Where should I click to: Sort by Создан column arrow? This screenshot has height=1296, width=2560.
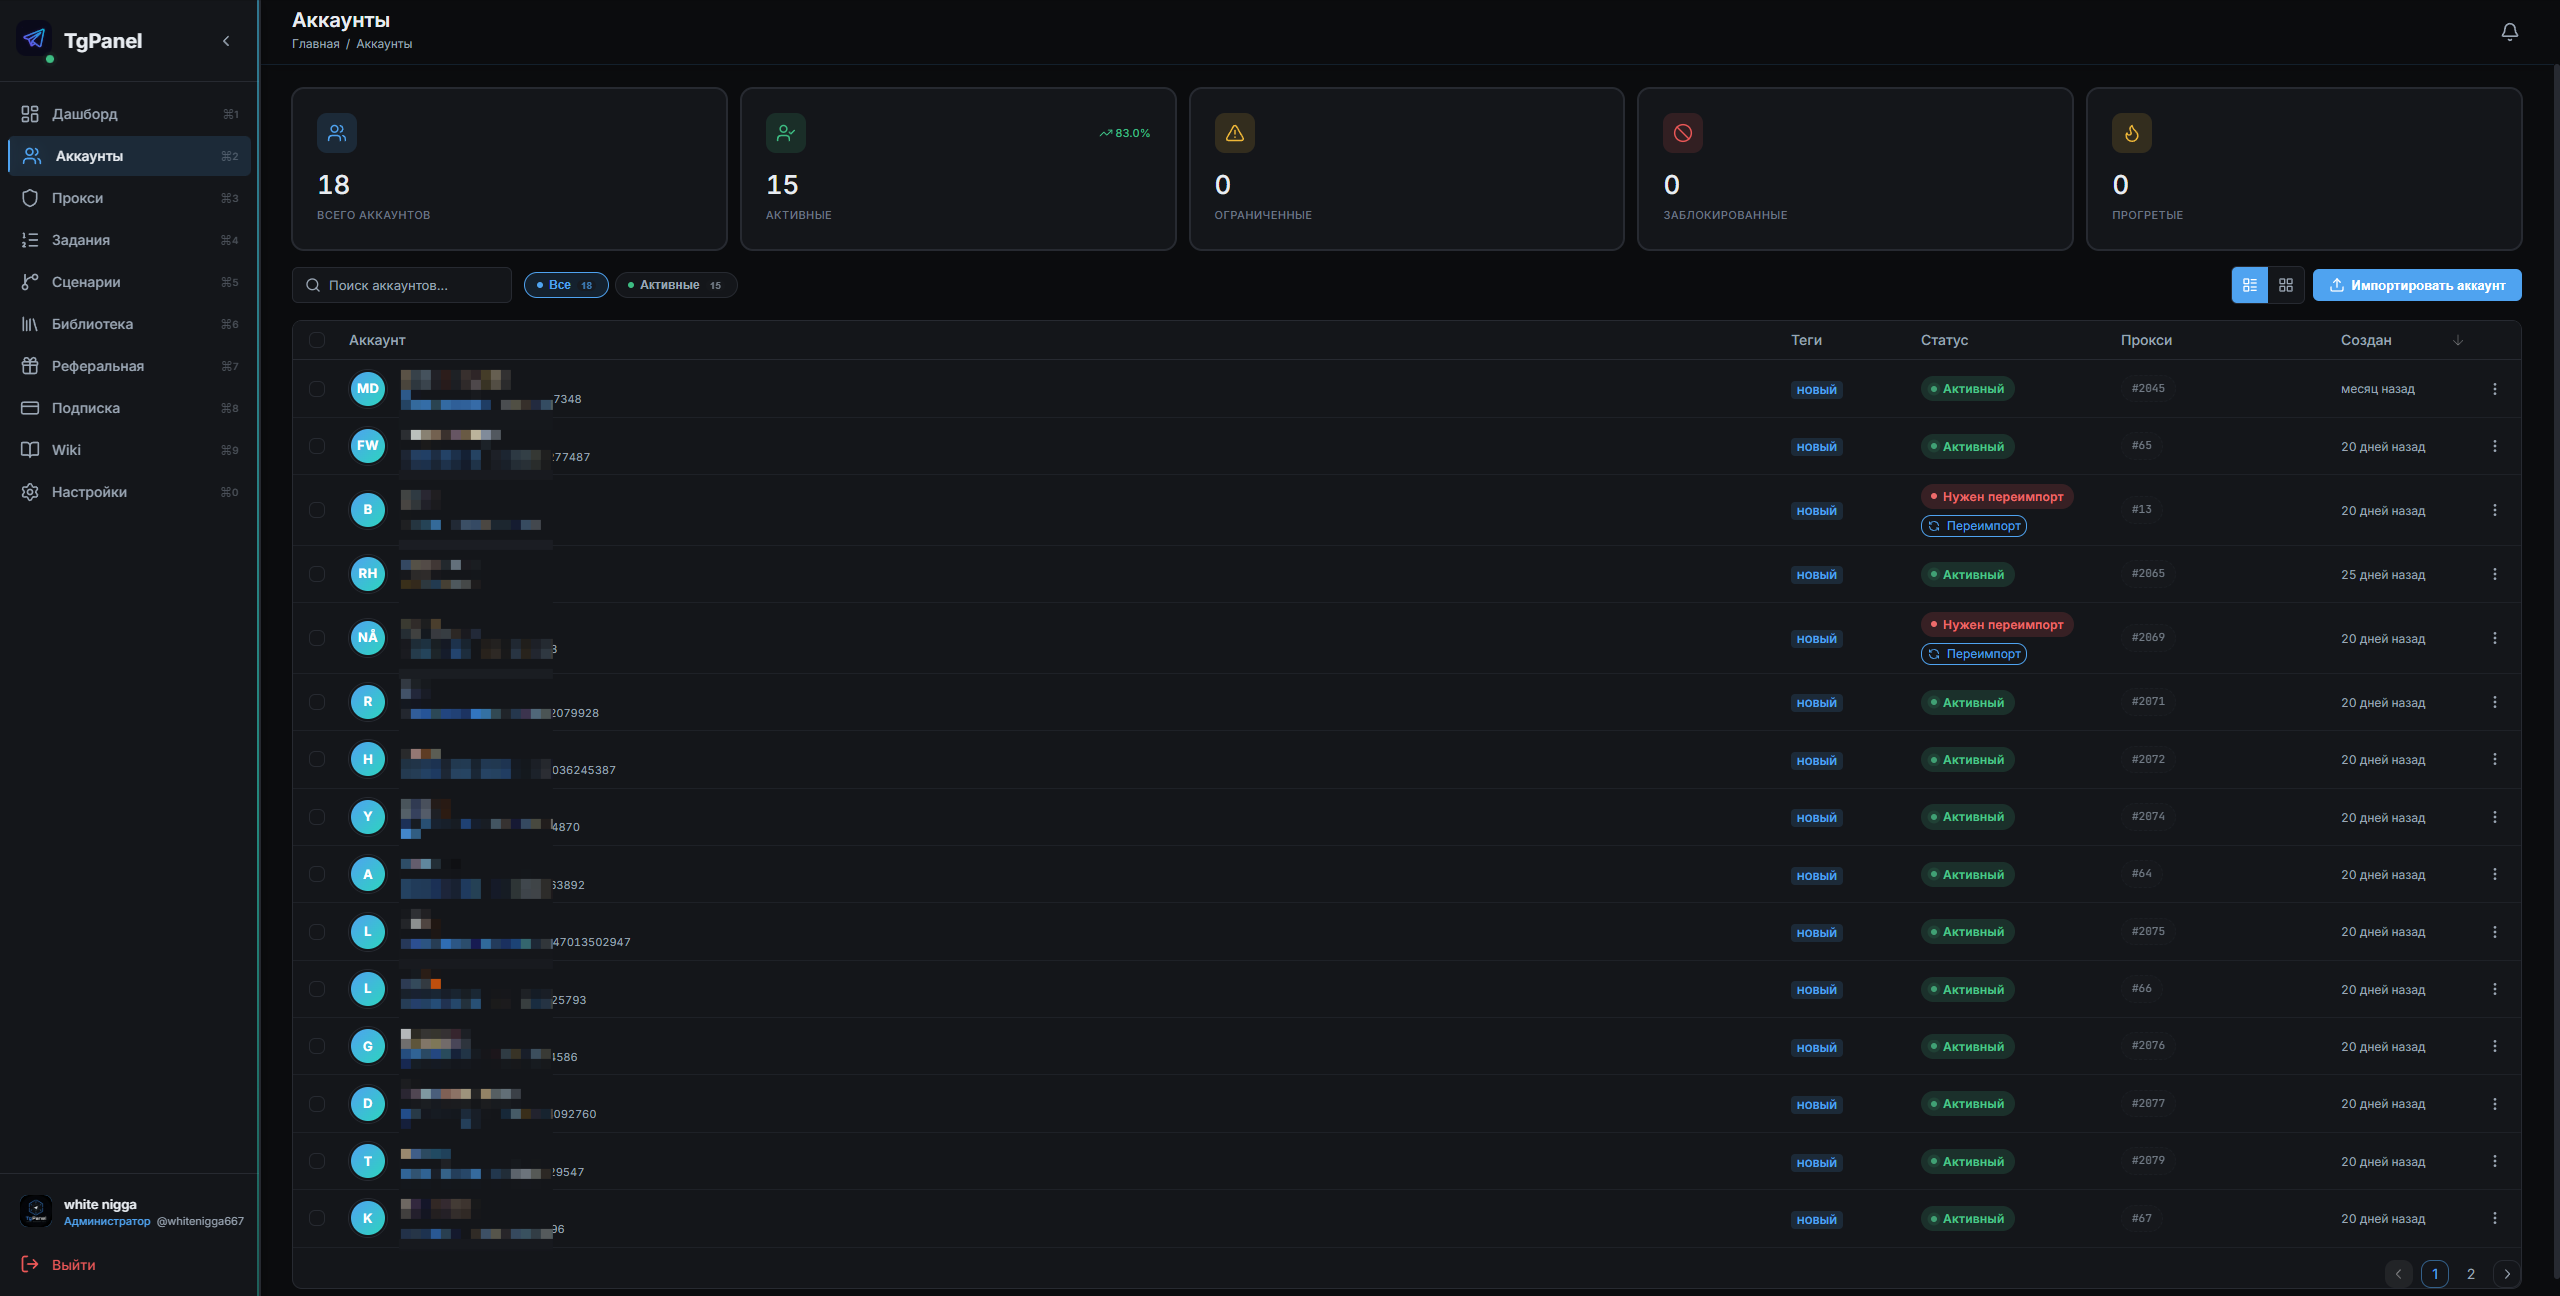[x=2458, y=340]
